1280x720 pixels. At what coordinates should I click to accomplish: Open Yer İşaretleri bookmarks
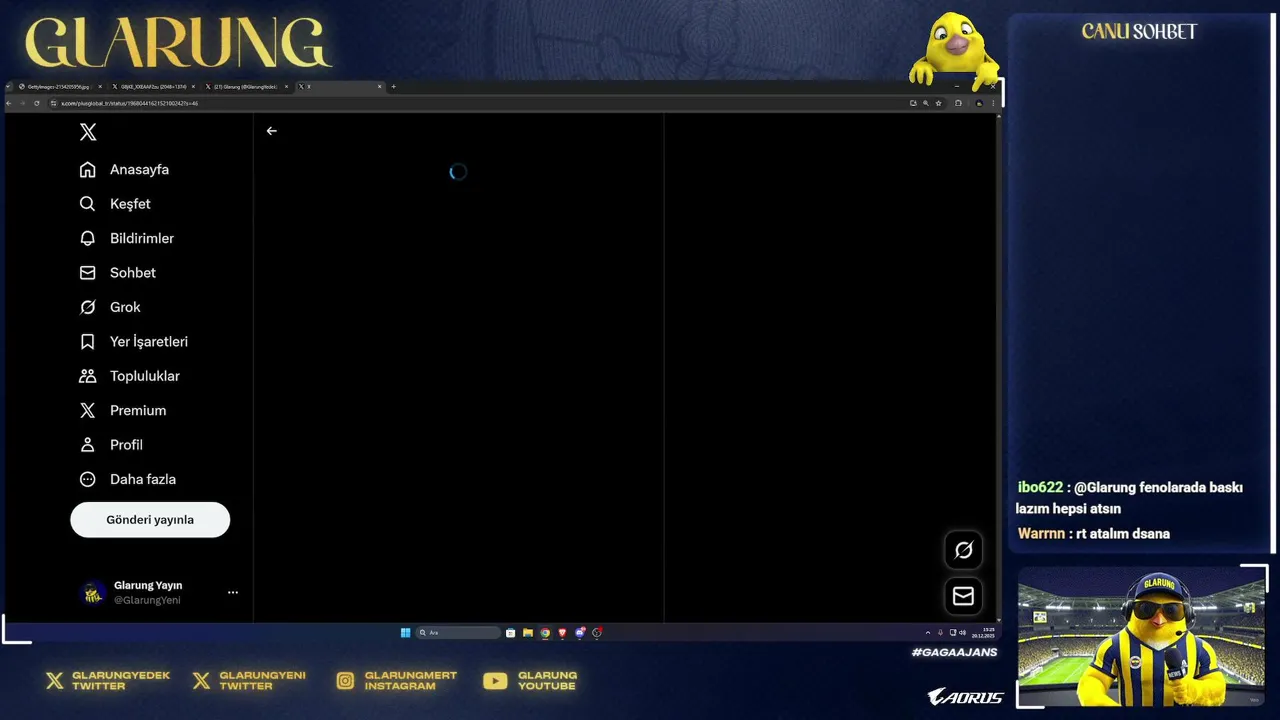point(134,342)
